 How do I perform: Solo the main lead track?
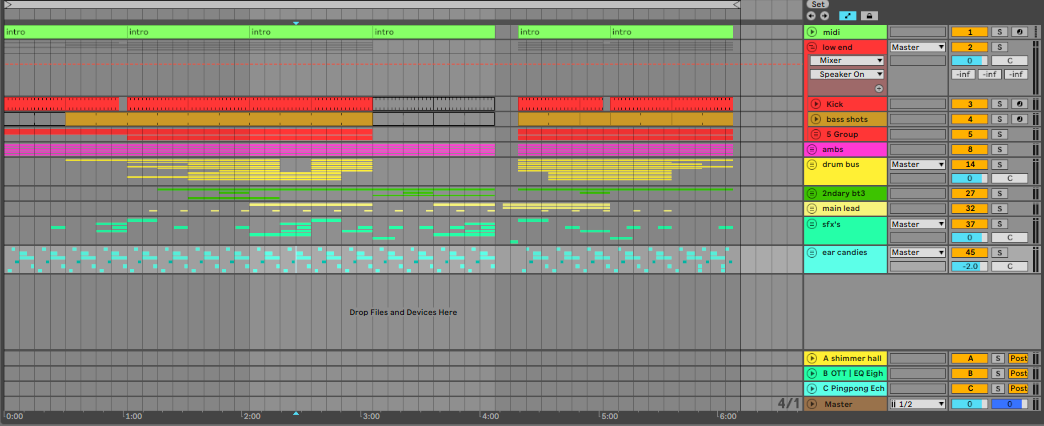click(999, 208)
